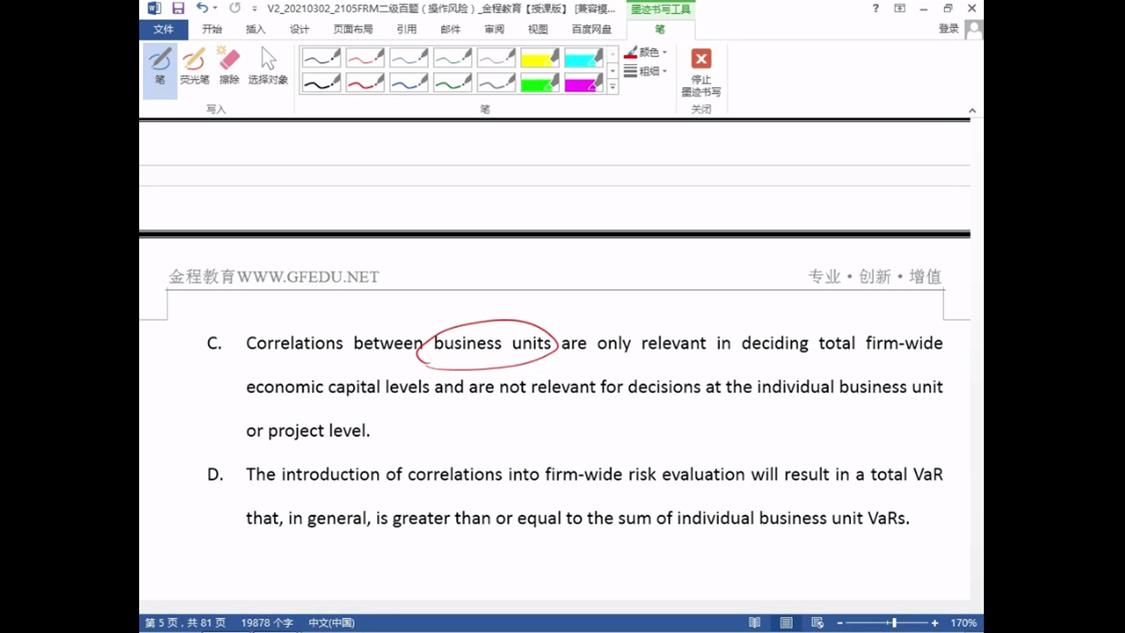
Task: Open the pen Thickness (粗细) dropdown
Action: 646,71
